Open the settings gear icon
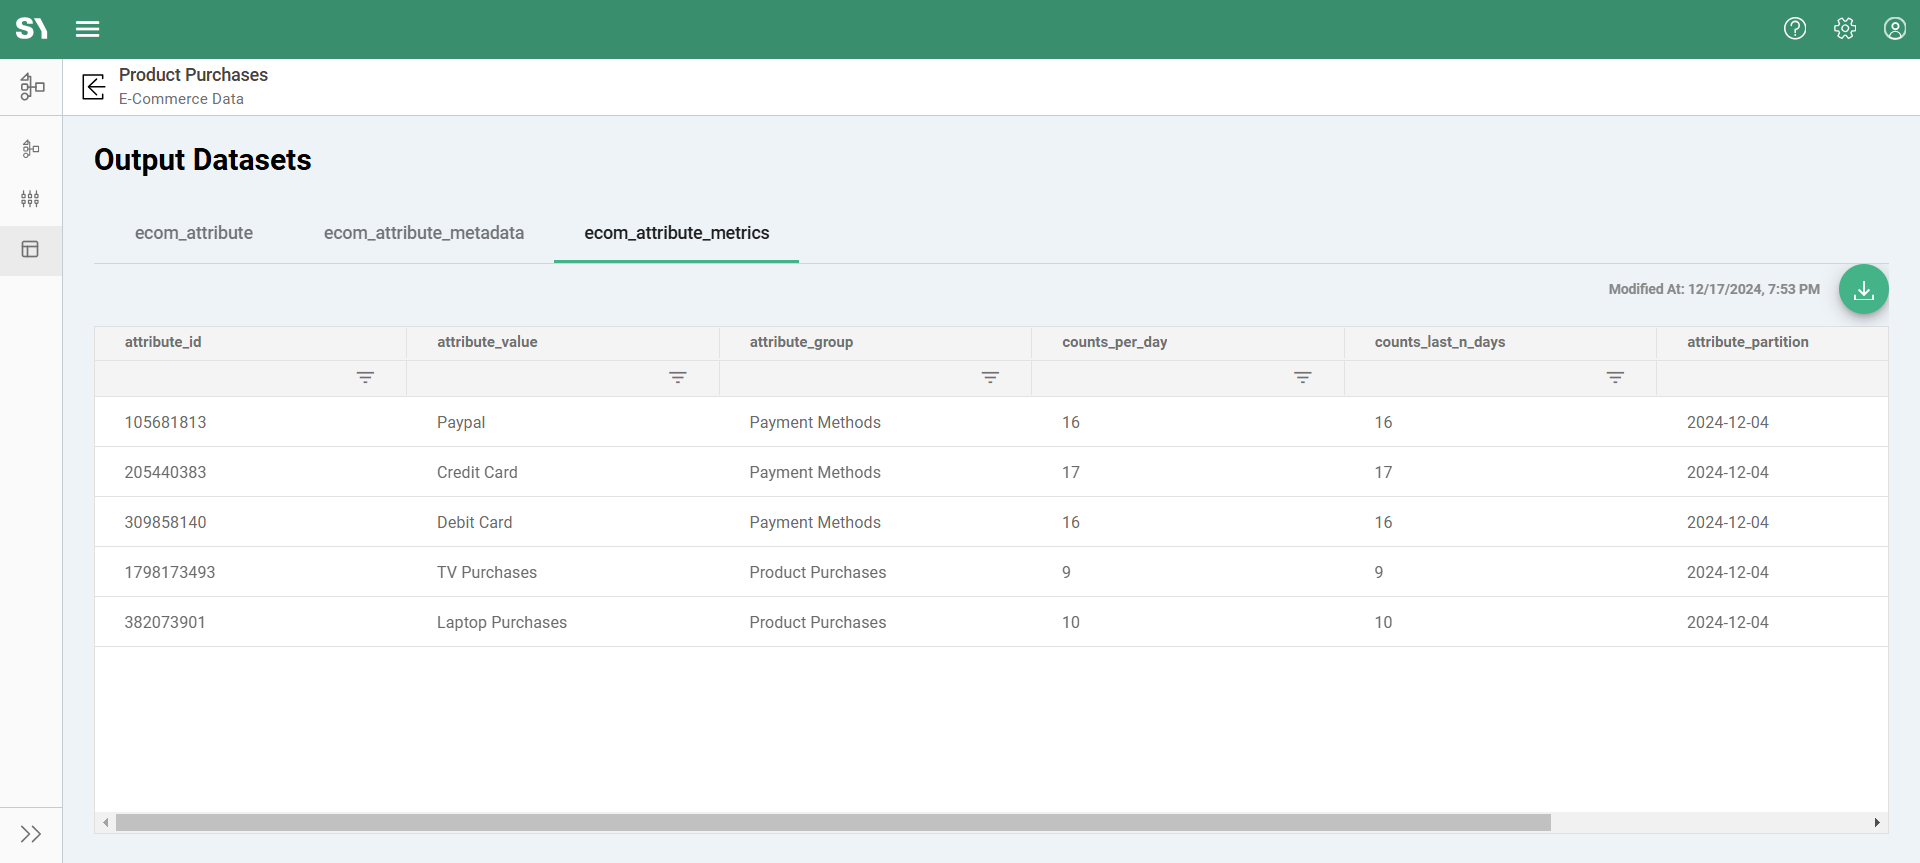Screen dimensions: 1920x863 tap(1845, 29)
